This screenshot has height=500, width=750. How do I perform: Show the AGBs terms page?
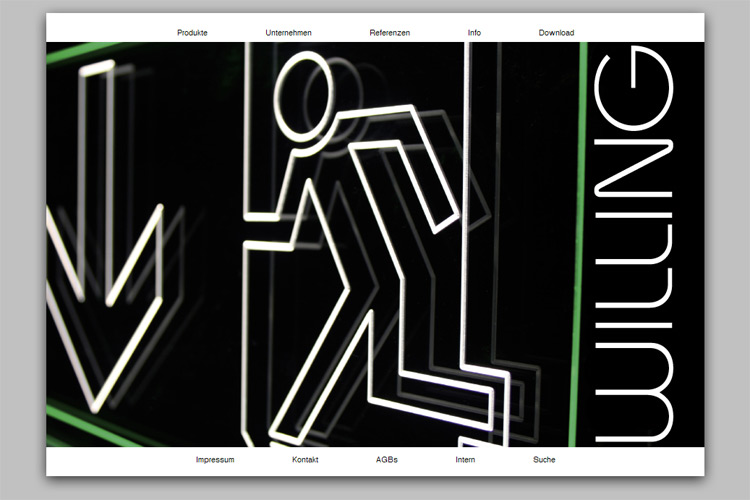click(x=386, y=459)
